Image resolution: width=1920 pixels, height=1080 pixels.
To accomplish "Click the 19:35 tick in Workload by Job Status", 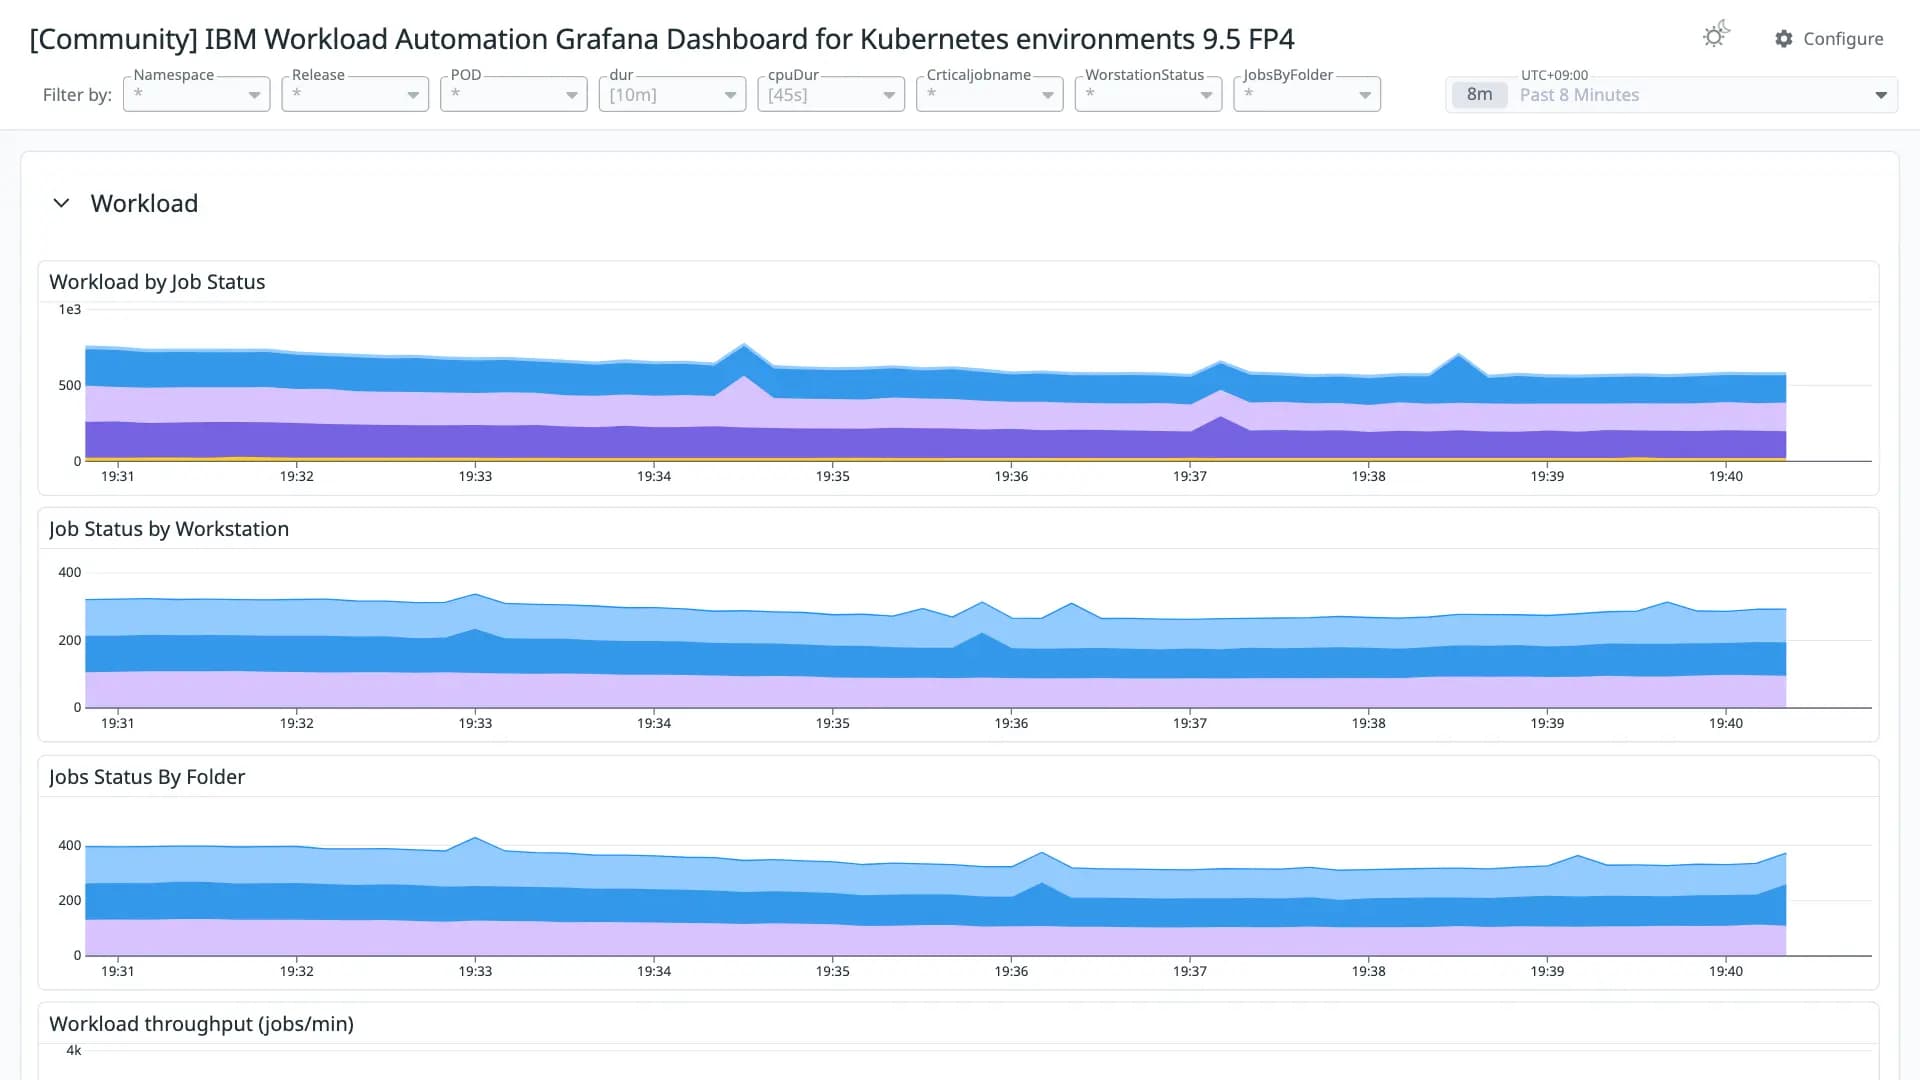I will click(832, 476).
